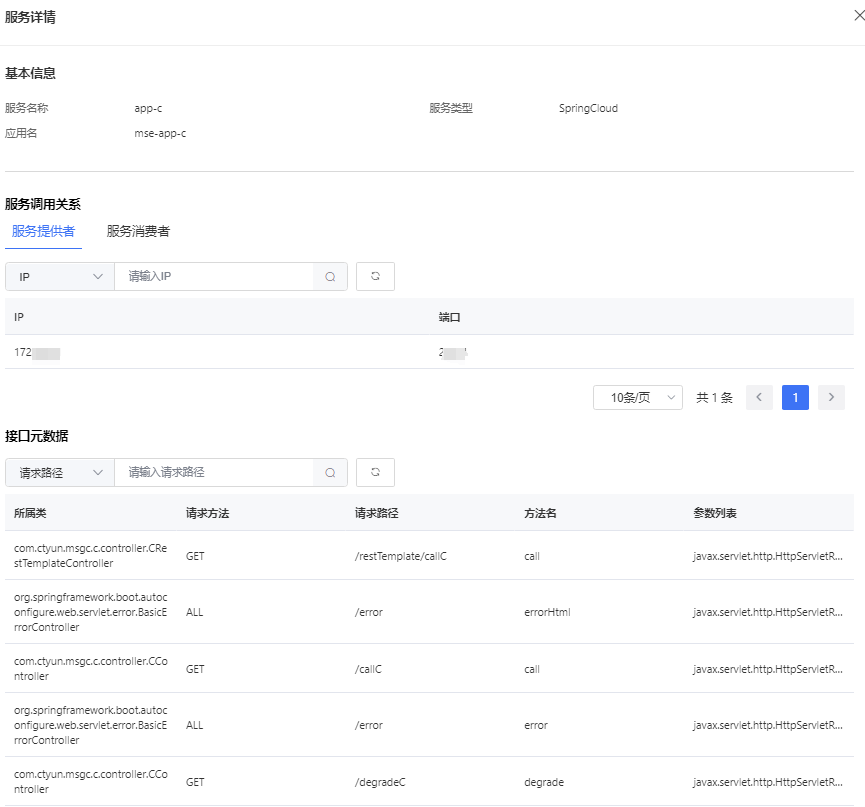Click the 请求方法 column header
The height and width of the screenshot is (807, 865).
pyautogui.click(x=207, y=513)
